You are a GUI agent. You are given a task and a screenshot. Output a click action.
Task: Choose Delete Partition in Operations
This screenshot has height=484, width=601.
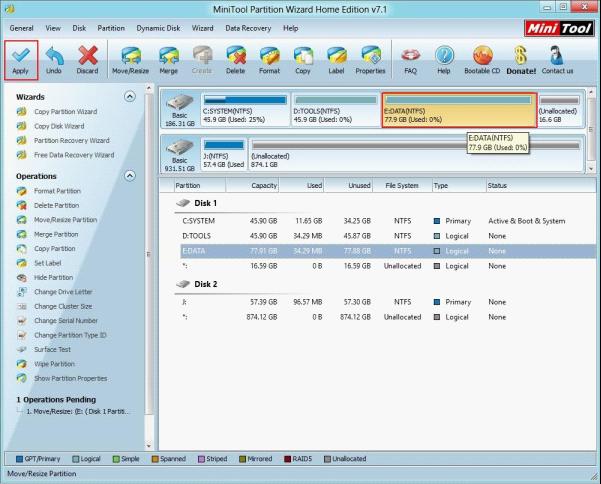pyautogui.click(x=56, y=205)
